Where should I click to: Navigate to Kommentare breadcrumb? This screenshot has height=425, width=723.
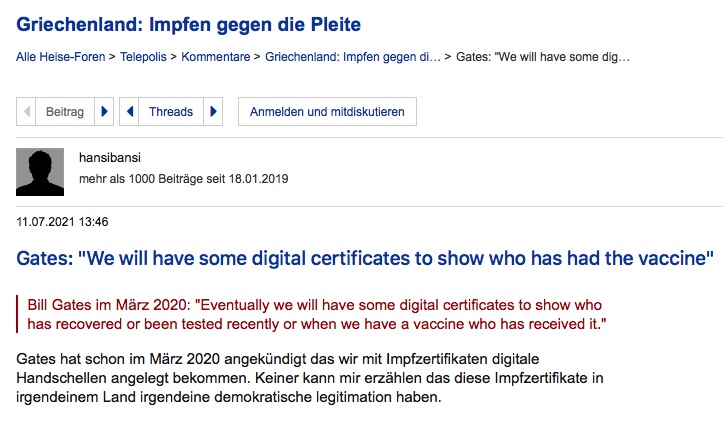(217, 57)
